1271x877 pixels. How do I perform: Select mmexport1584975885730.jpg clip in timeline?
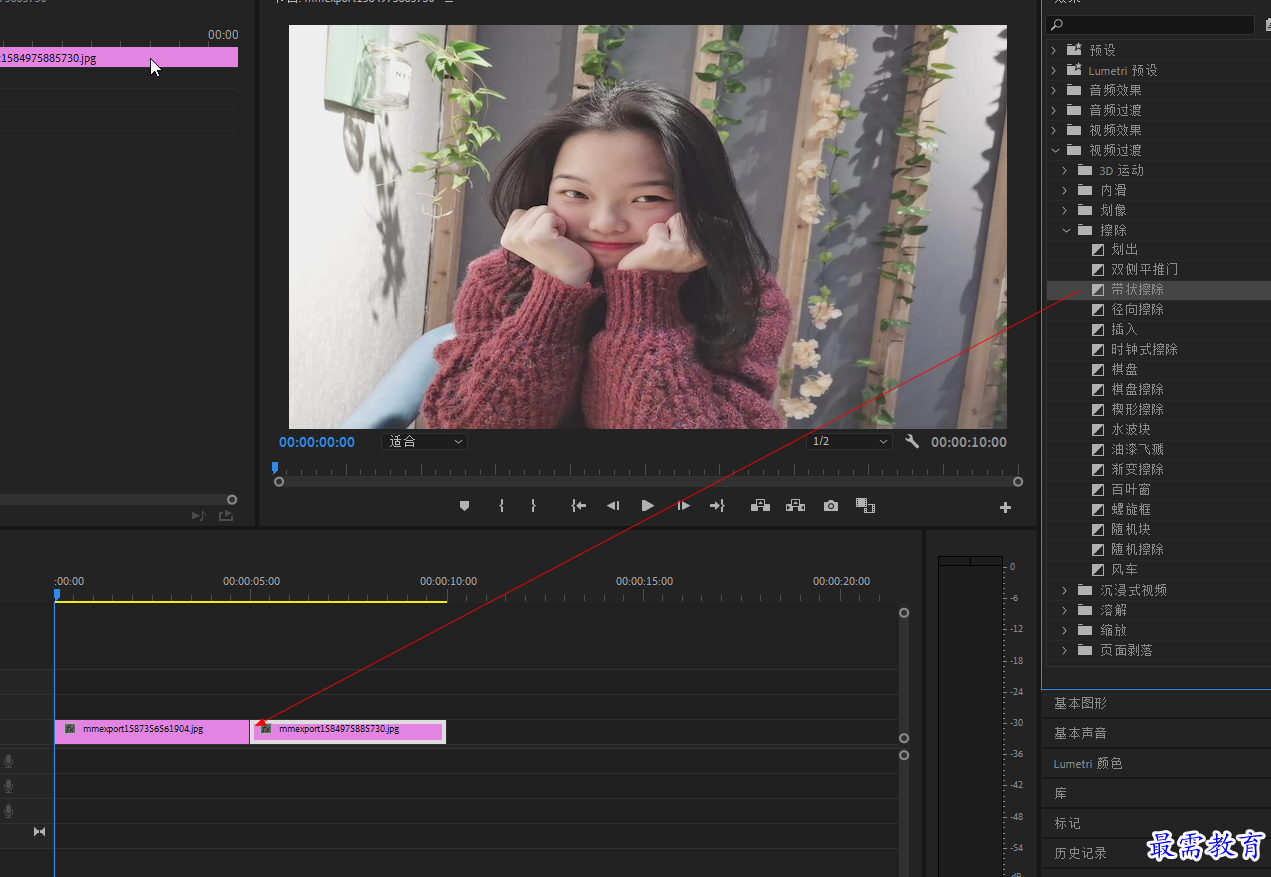coord(348,731)
